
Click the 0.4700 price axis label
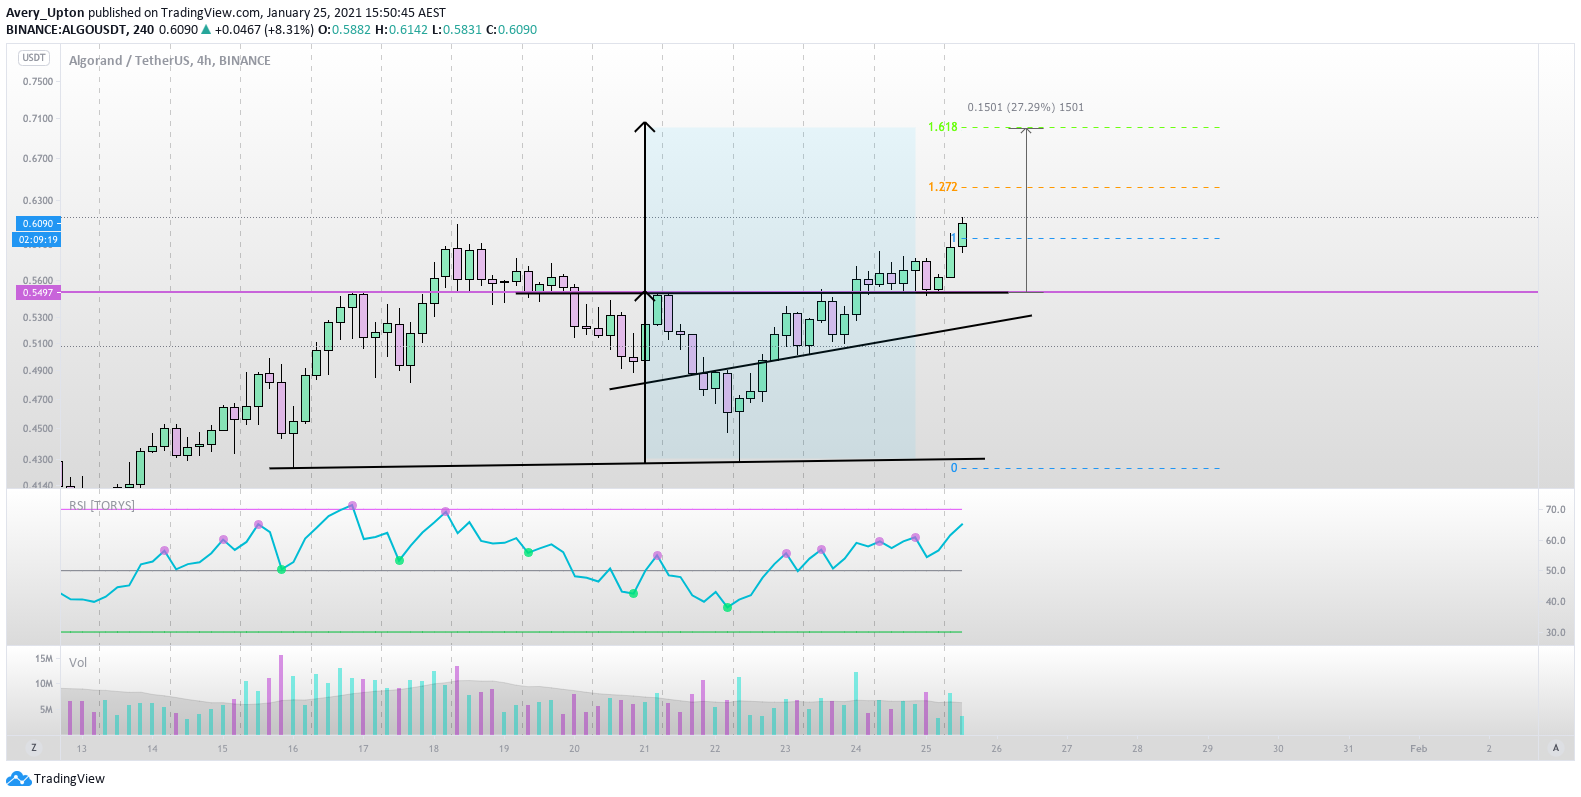coord(38,400)
